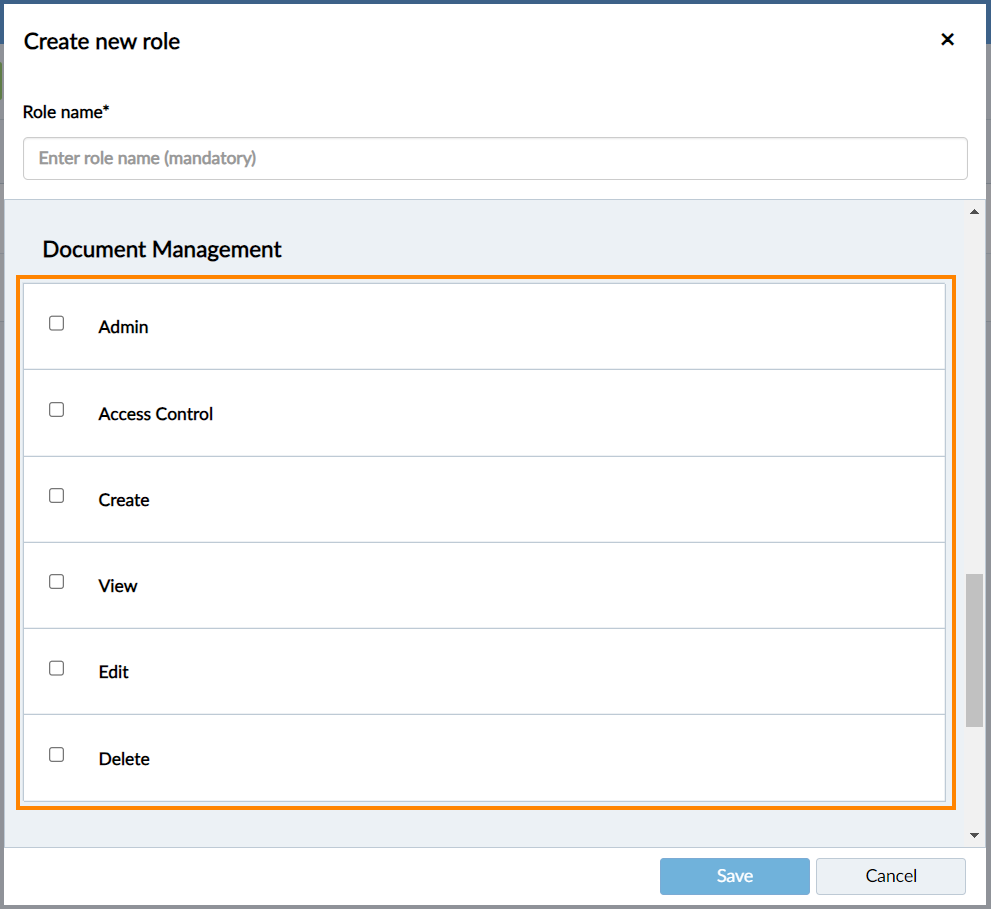This screenshot has width=991, height=909.
Task: Click the scrollbar down arrow
Action: tap(975, 834)
